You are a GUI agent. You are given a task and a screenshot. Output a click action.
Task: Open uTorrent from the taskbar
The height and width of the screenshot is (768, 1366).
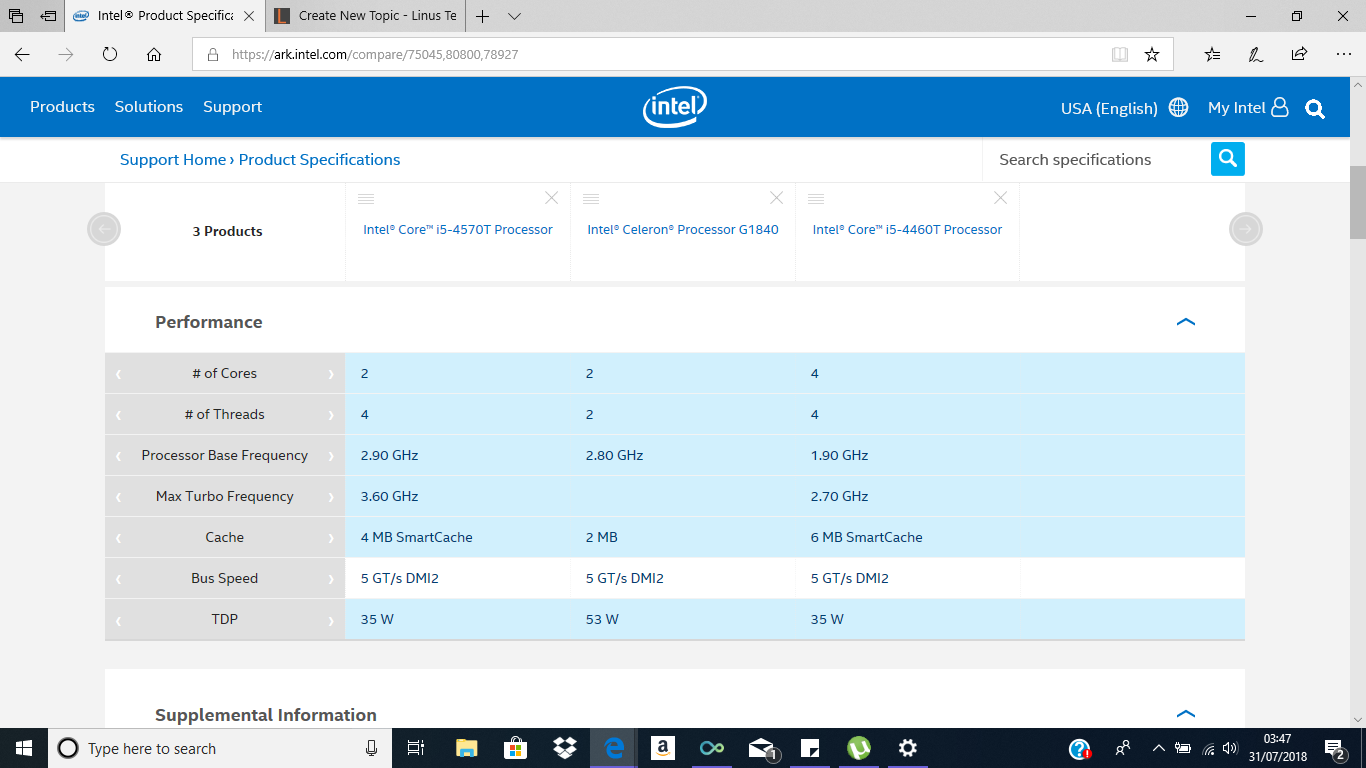coord(858,748)
